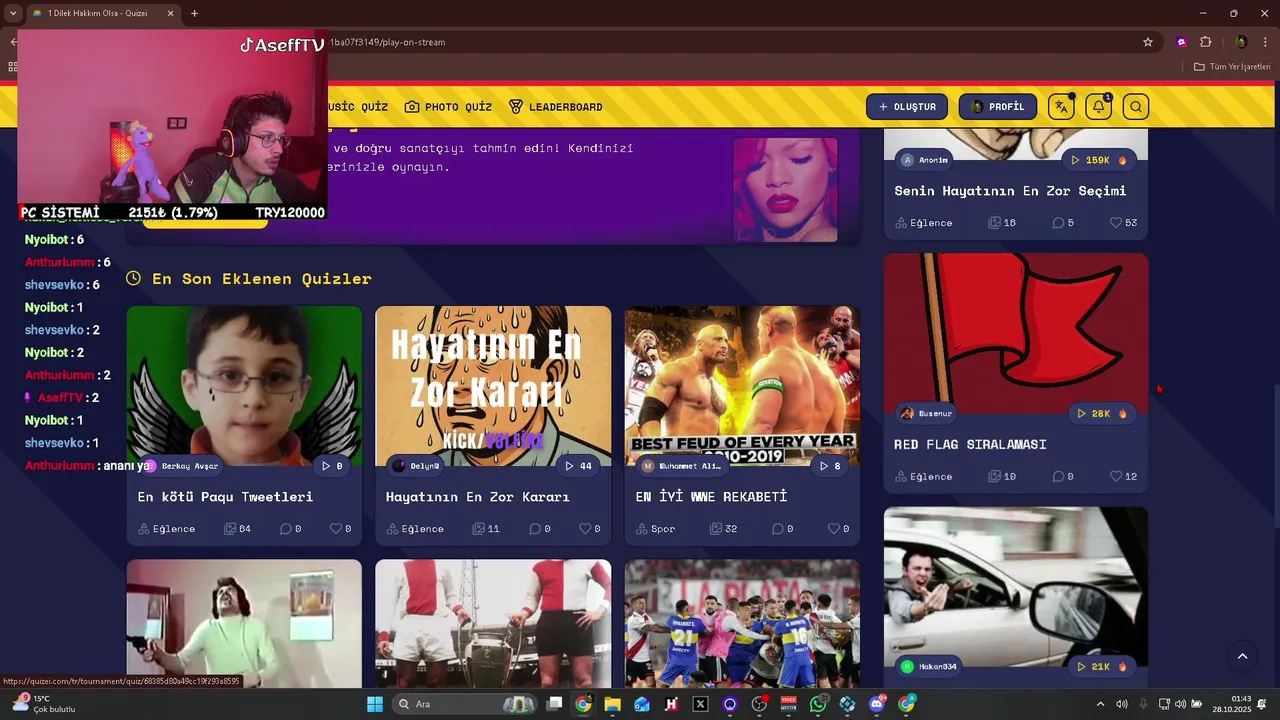Open the PROFİL button

(x=998, y=107)
